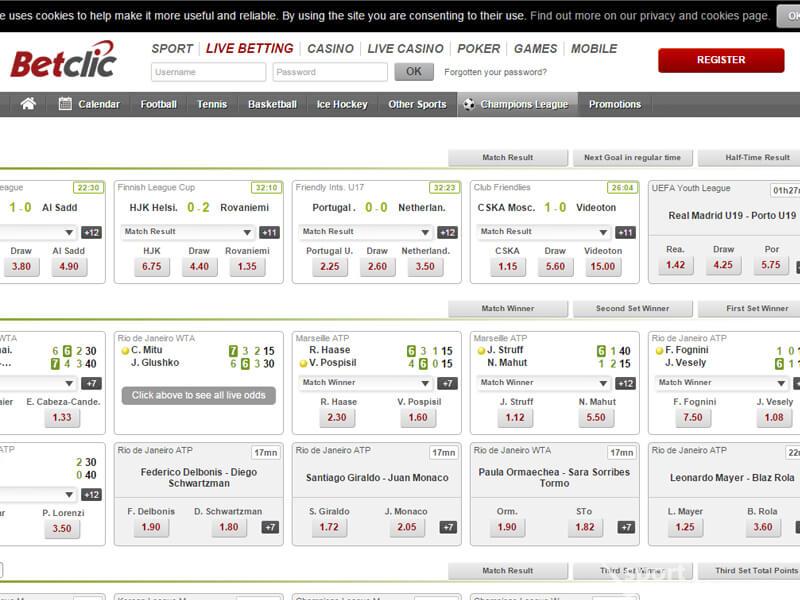
Task: Open +11 more bets for HJK Helsinki match
Action: pos(269,233)
